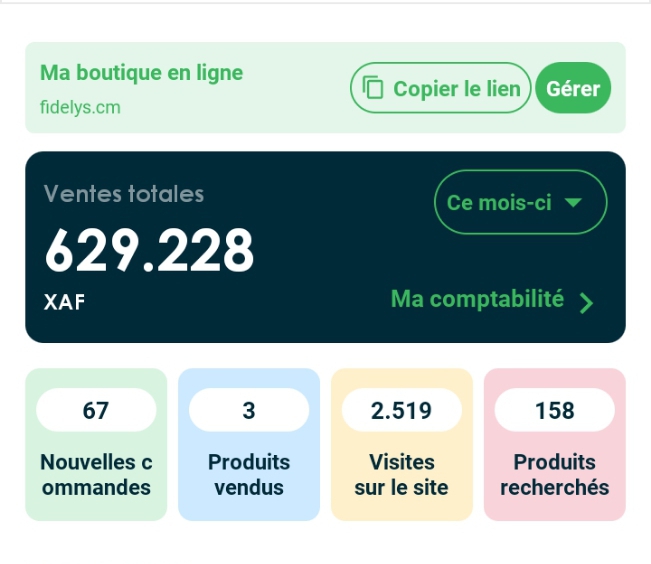Viewport: 651px width, 564px height.
Task: Open shop management with Gérer button
Action: click(x=573, y=88)
